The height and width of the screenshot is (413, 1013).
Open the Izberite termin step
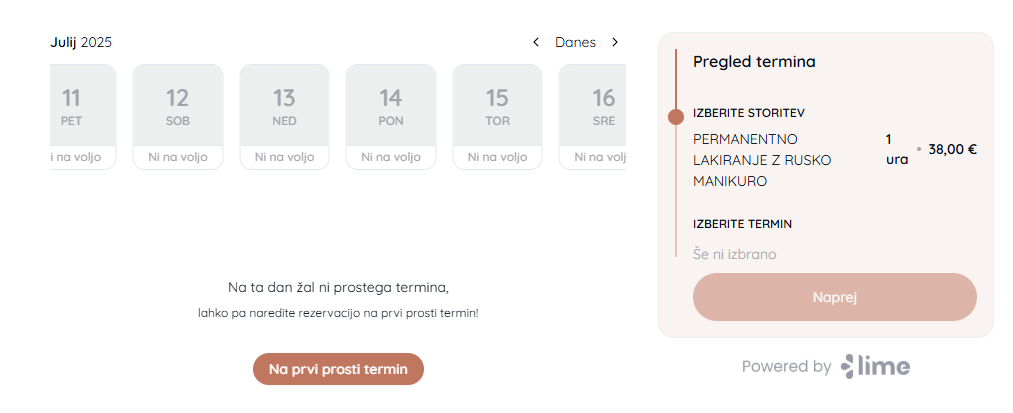(x=742, y=224)
